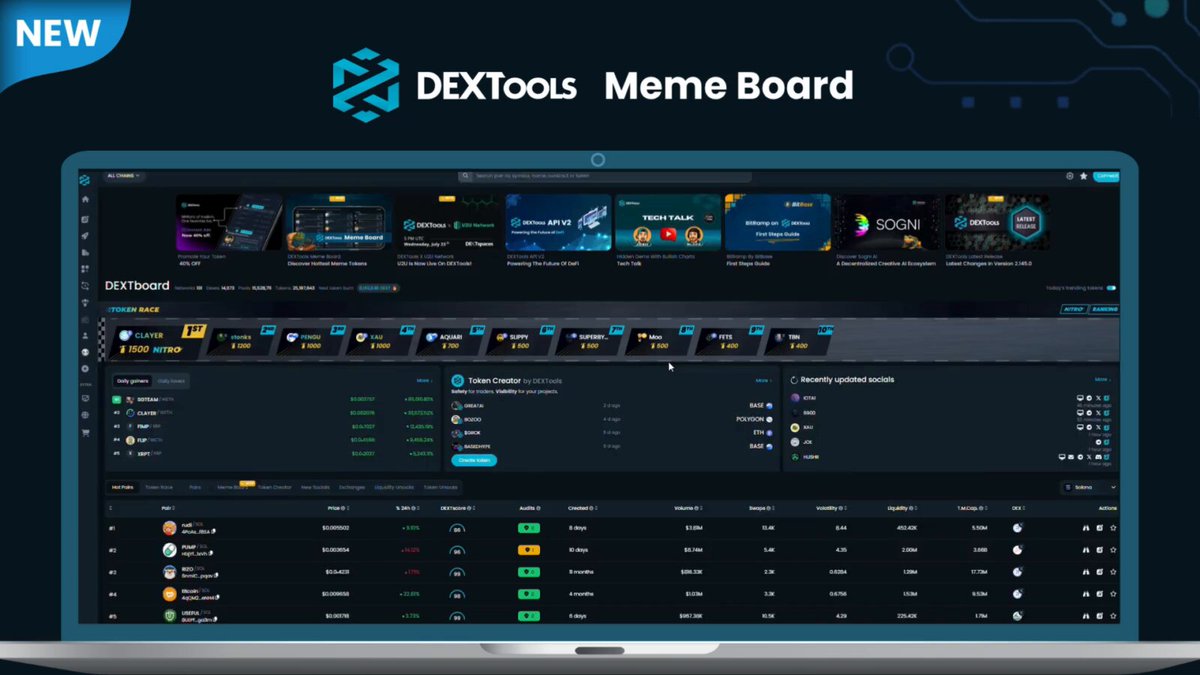Open the Meme Board tab
1200x675 pixels.
point(233,487)
